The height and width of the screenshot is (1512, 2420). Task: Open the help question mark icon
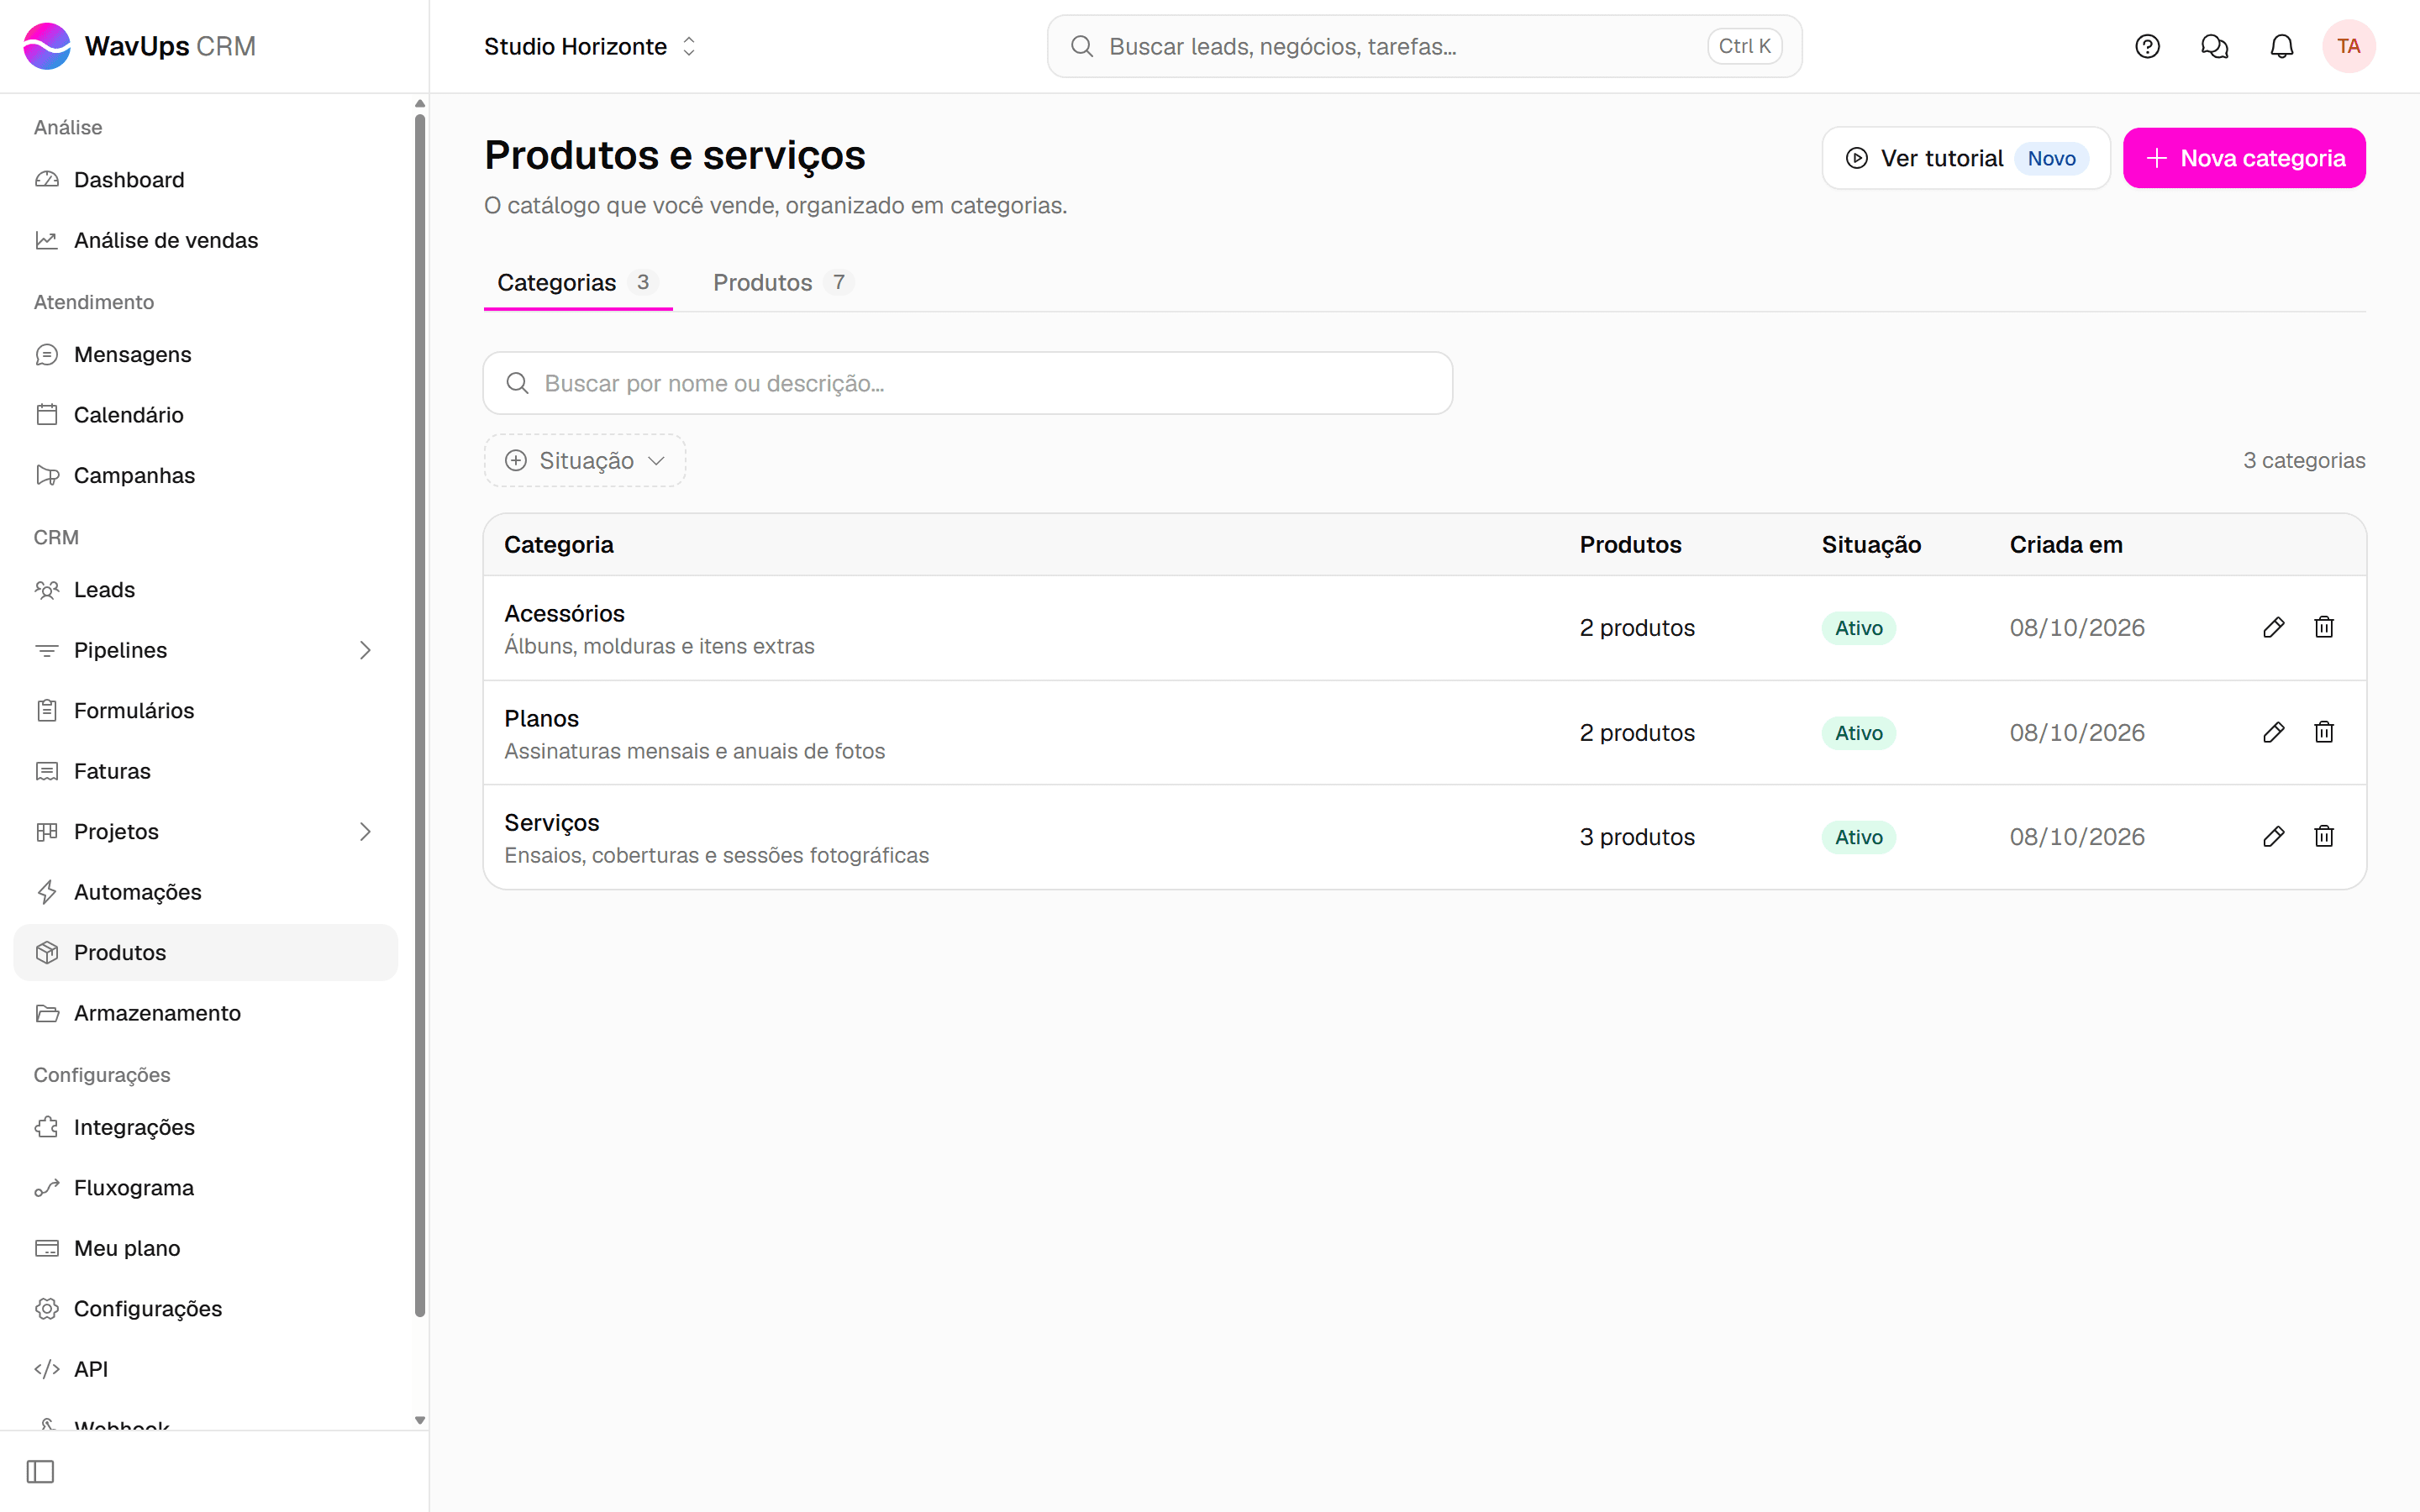pos(2147,46)
